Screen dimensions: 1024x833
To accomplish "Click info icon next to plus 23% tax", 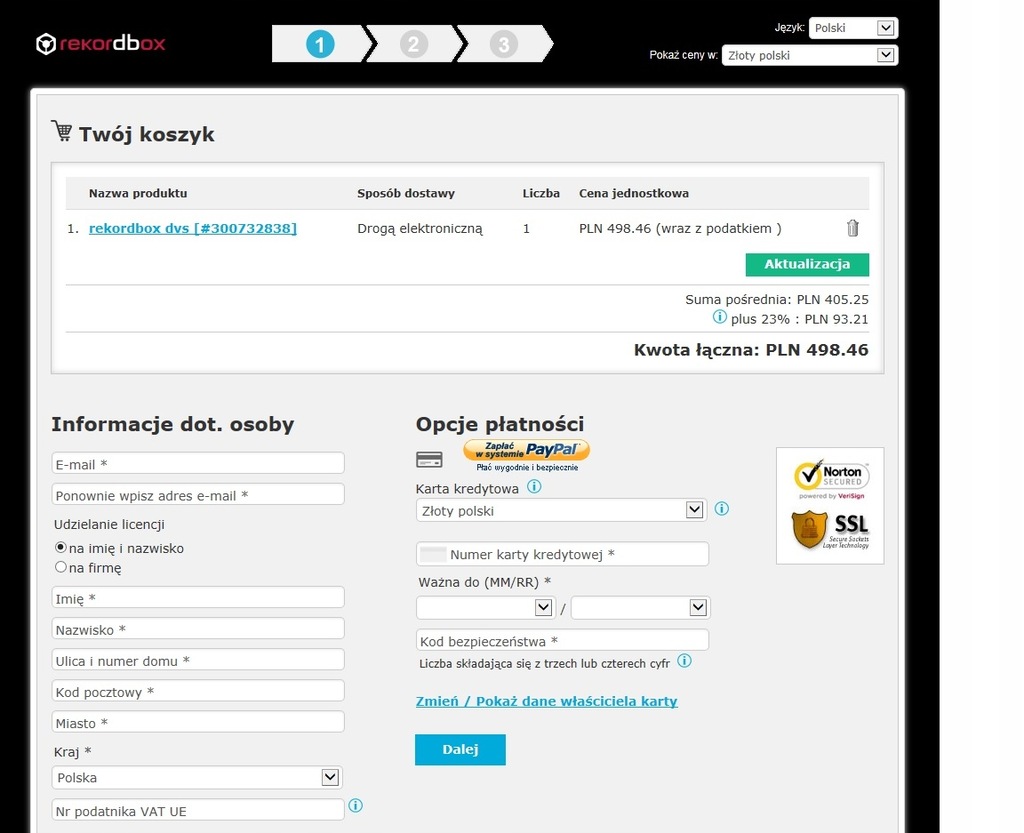I will click(x=719, y=317).
